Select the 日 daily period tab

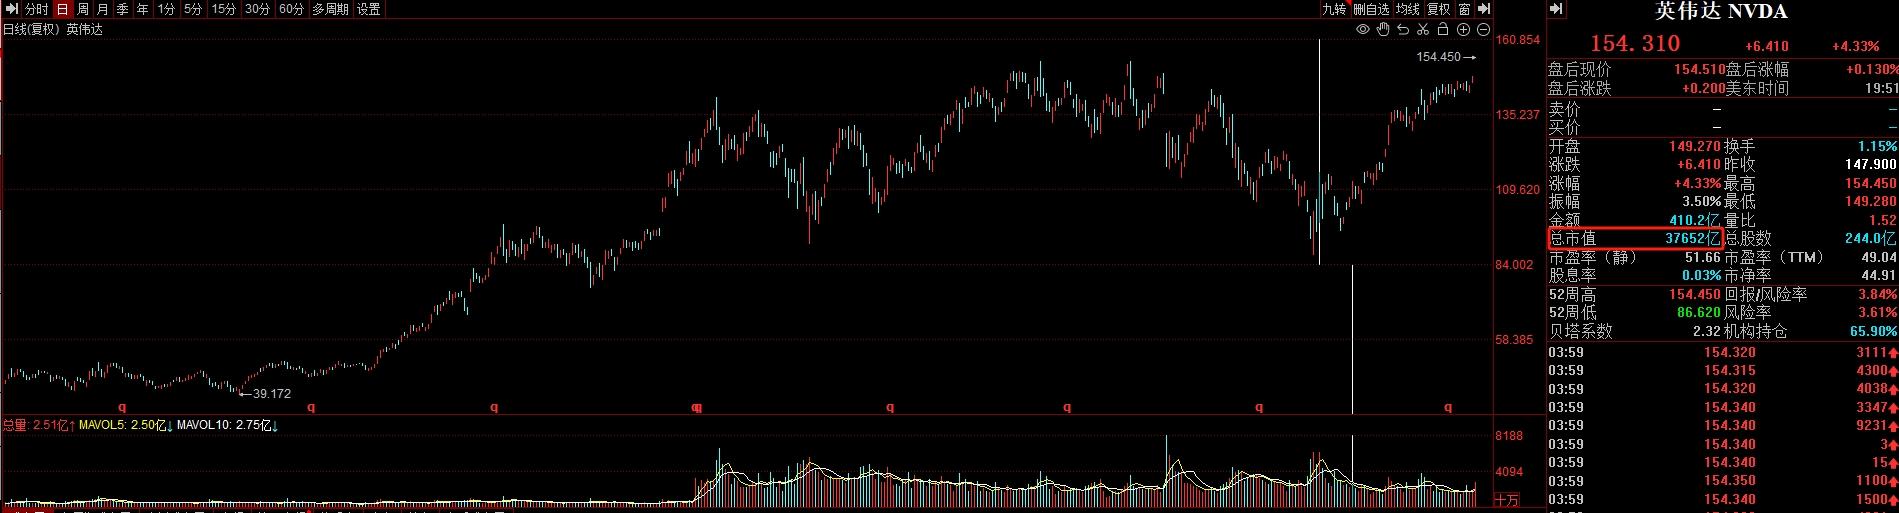point(62,9)
